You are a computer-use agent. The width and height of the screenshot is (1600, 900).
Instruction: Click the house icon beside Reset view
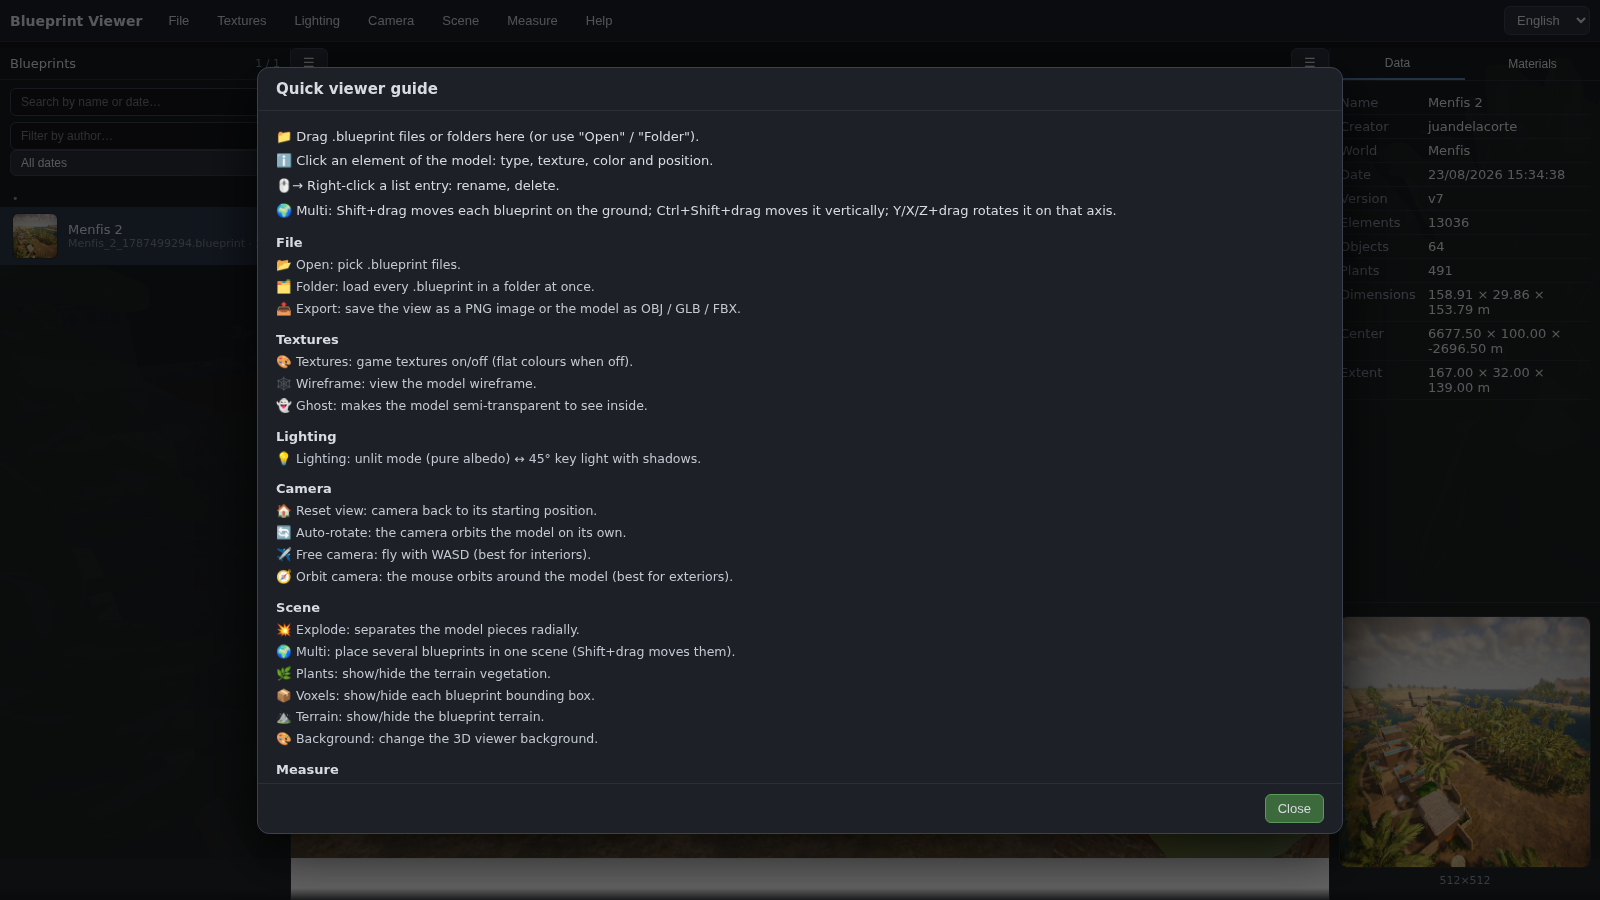[284, 511]
